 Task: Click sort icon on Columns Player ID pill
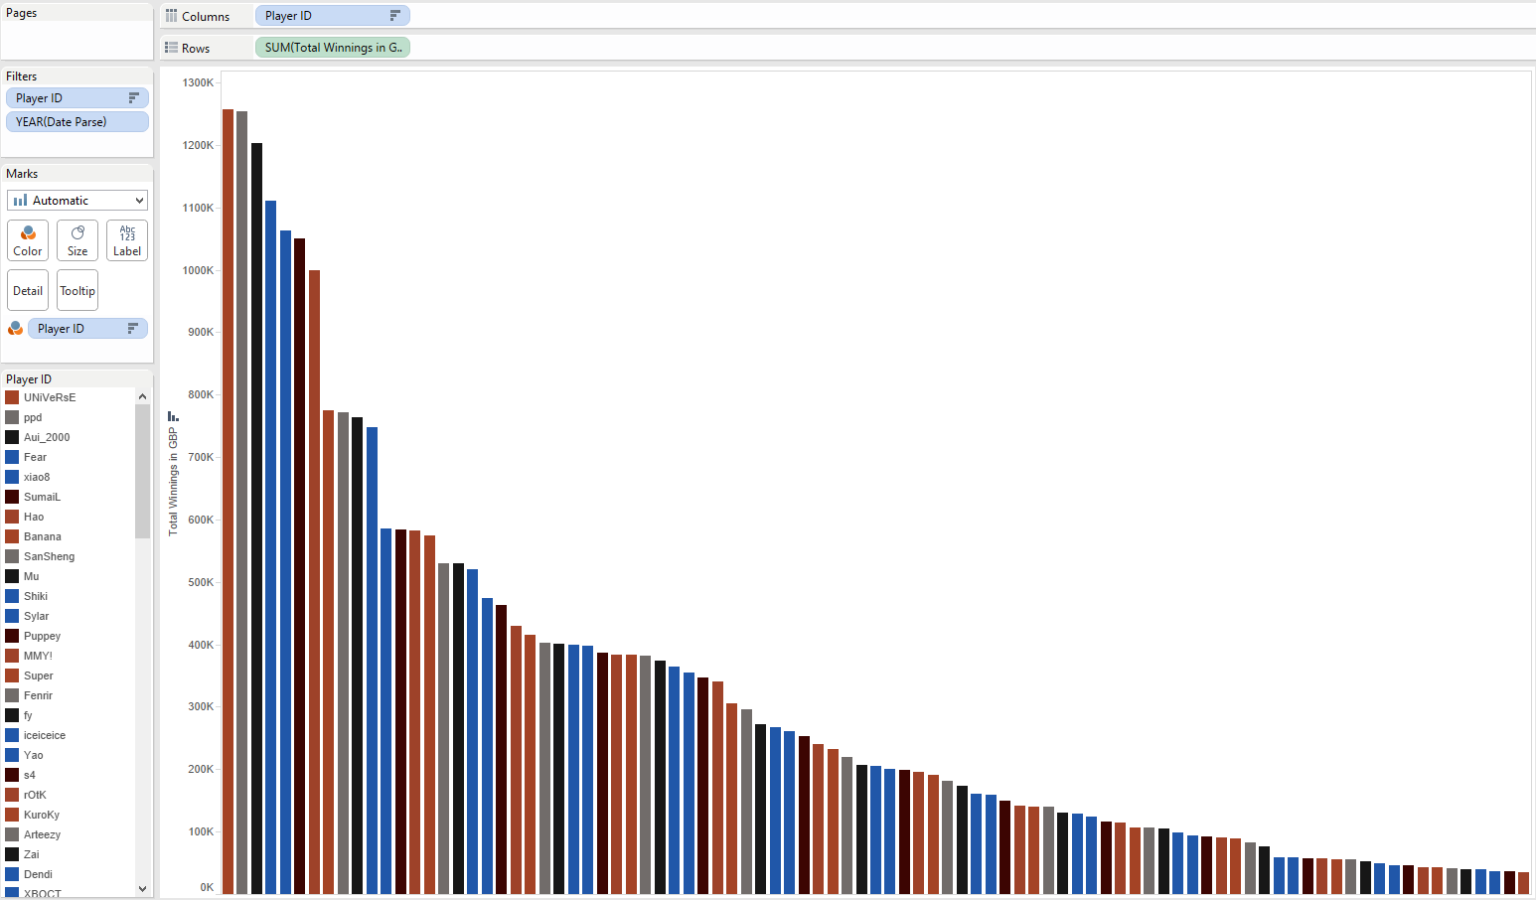pyautogui.click(x=395, y=16)
